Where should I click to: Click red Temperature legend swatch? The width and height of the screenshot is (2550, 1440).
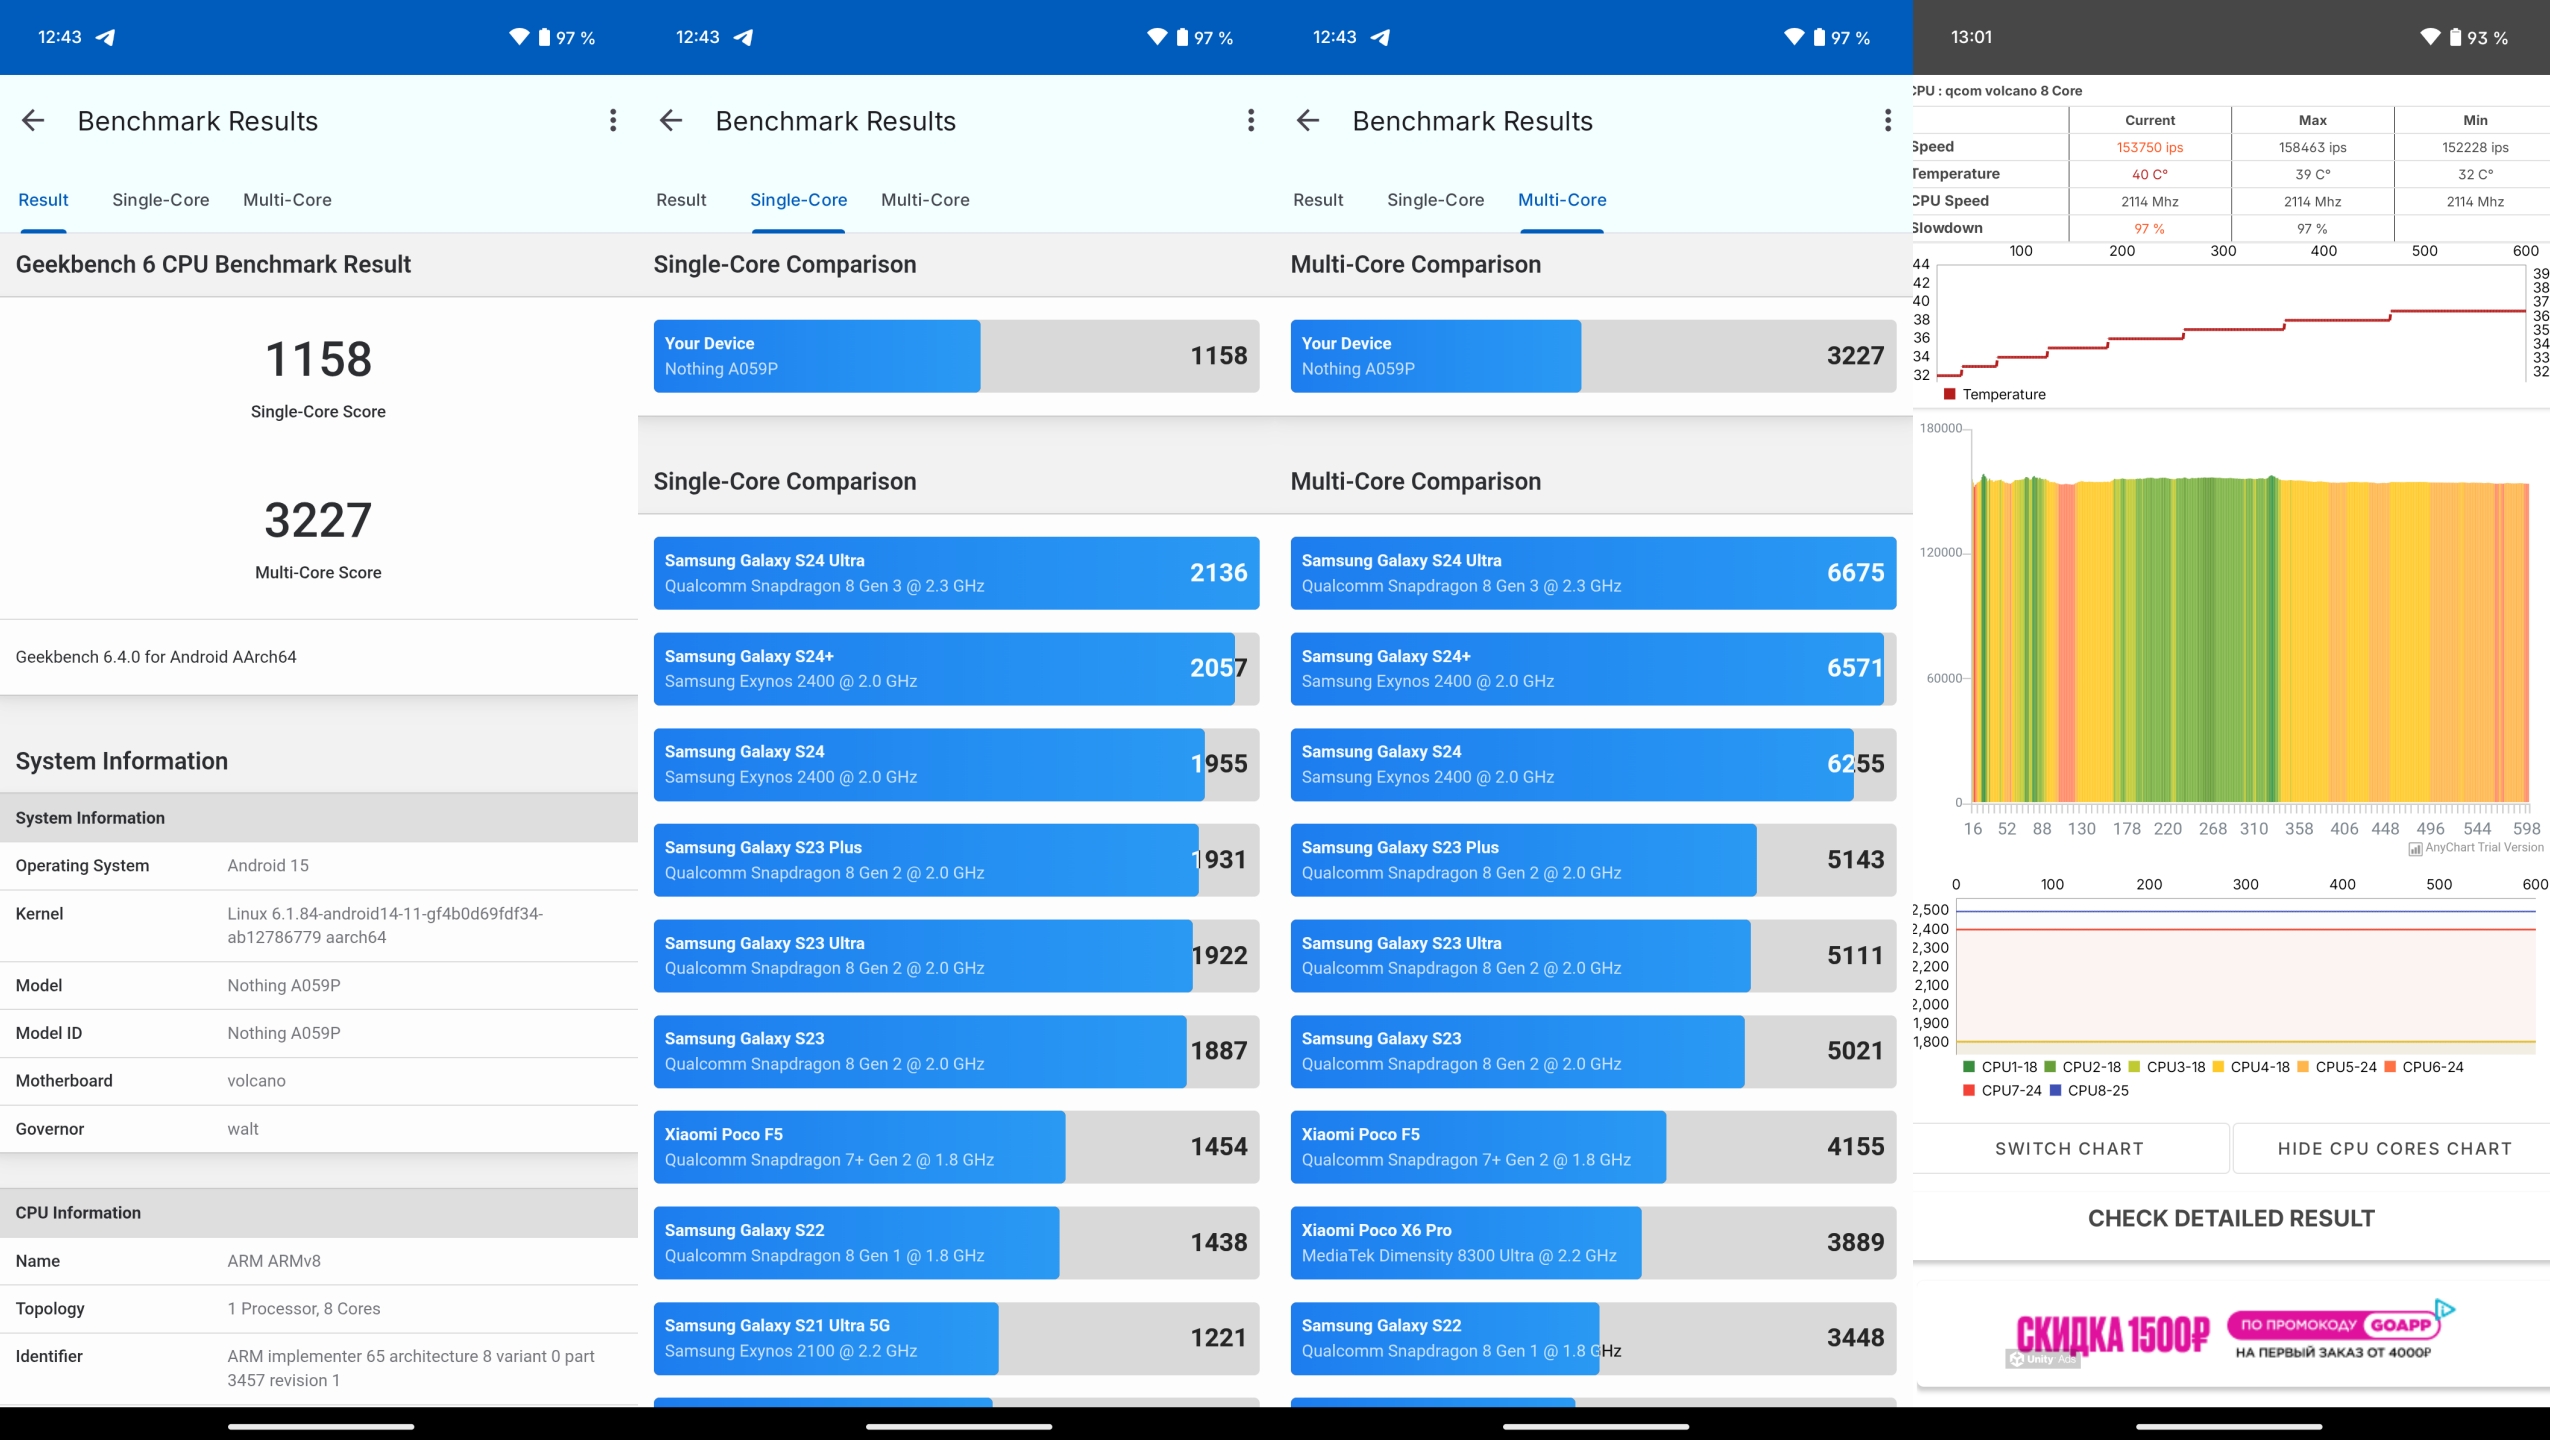click(1949, 394)
